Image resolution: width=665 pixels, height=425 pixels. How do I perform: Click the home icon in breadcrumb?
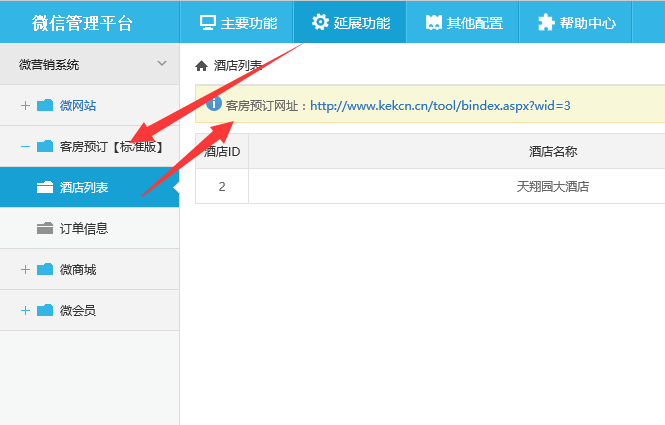(x=201, y=66)
